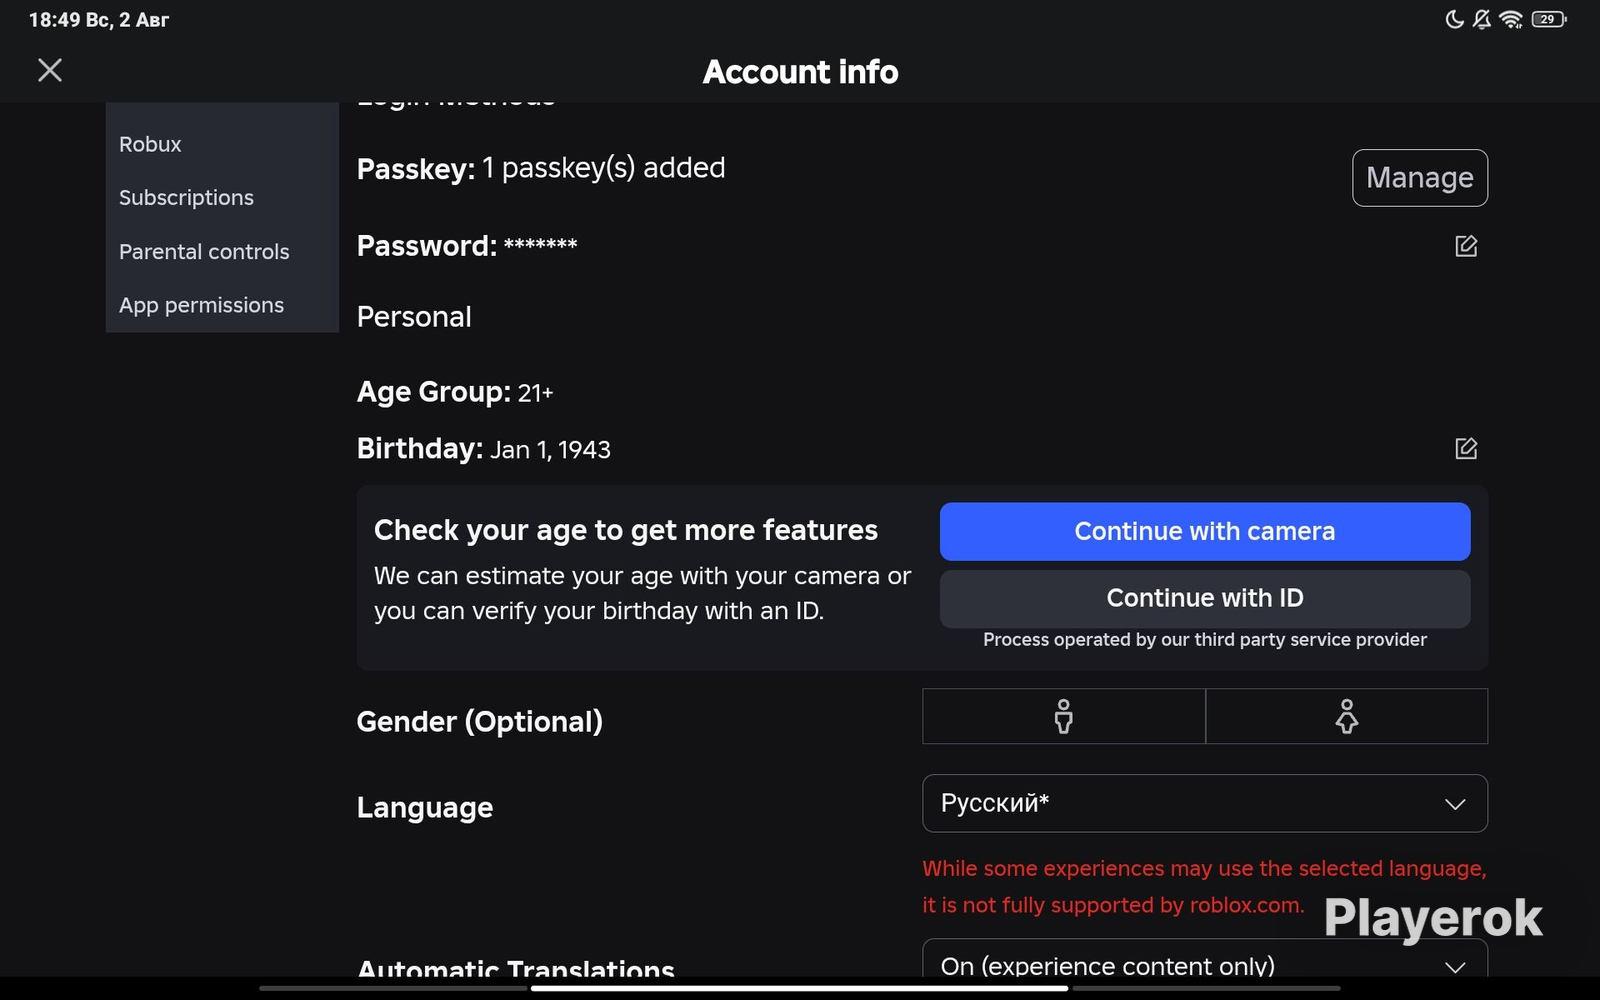Select the female gender icon
This screenshot has height=1000, width=1600.
[1347, 716]
